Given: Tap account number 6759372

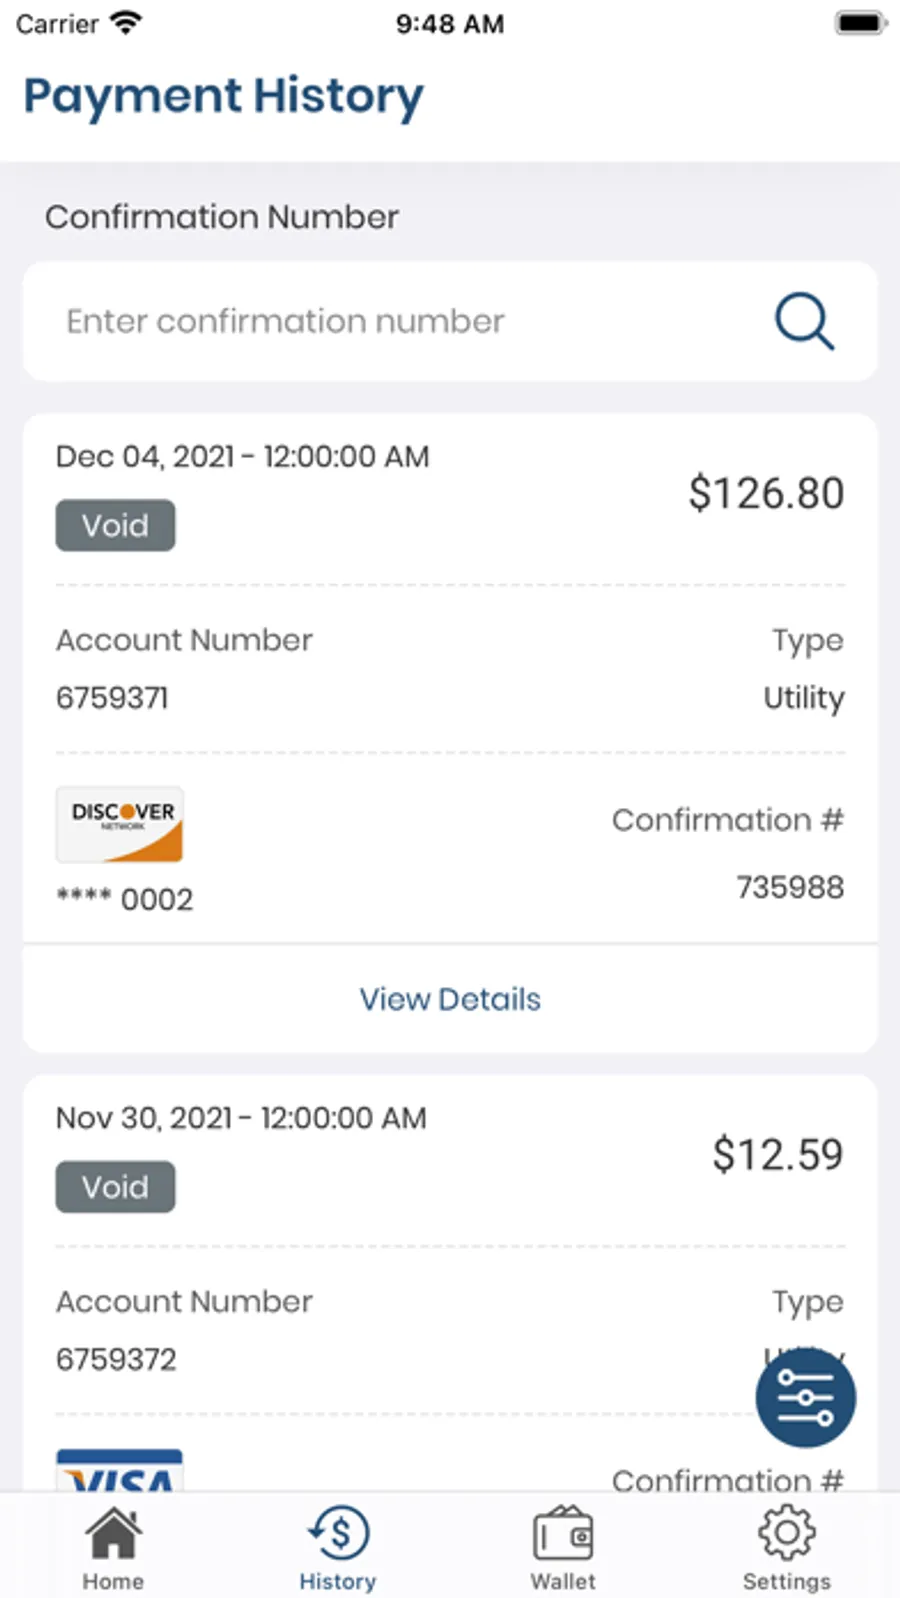Looking at the screenshot, I should (x=116, y=1359).
